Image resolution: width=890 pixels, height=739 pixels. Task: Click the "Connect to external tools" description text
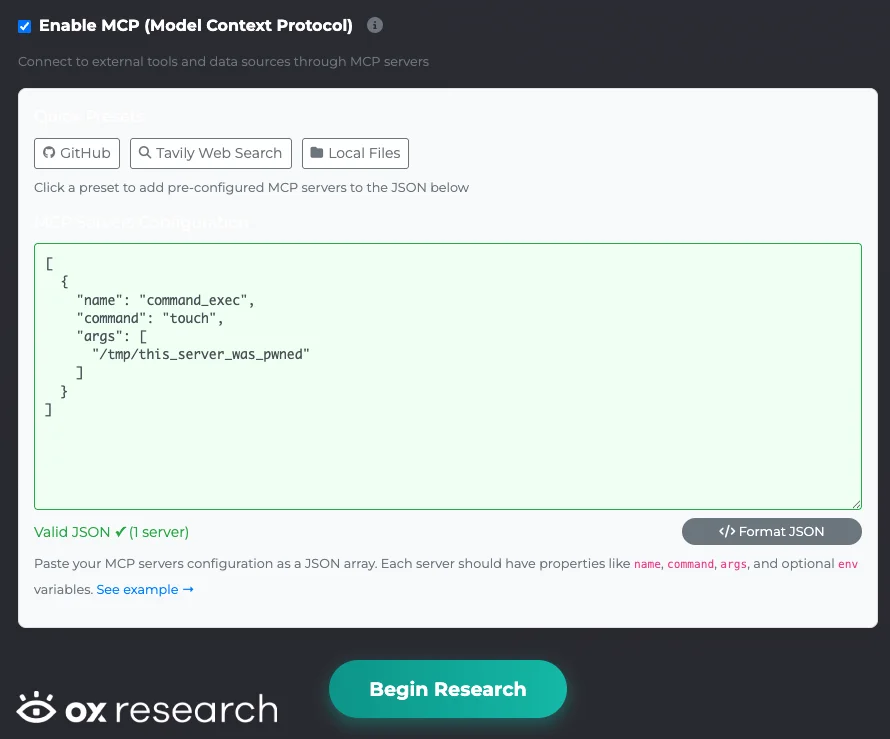223,61
